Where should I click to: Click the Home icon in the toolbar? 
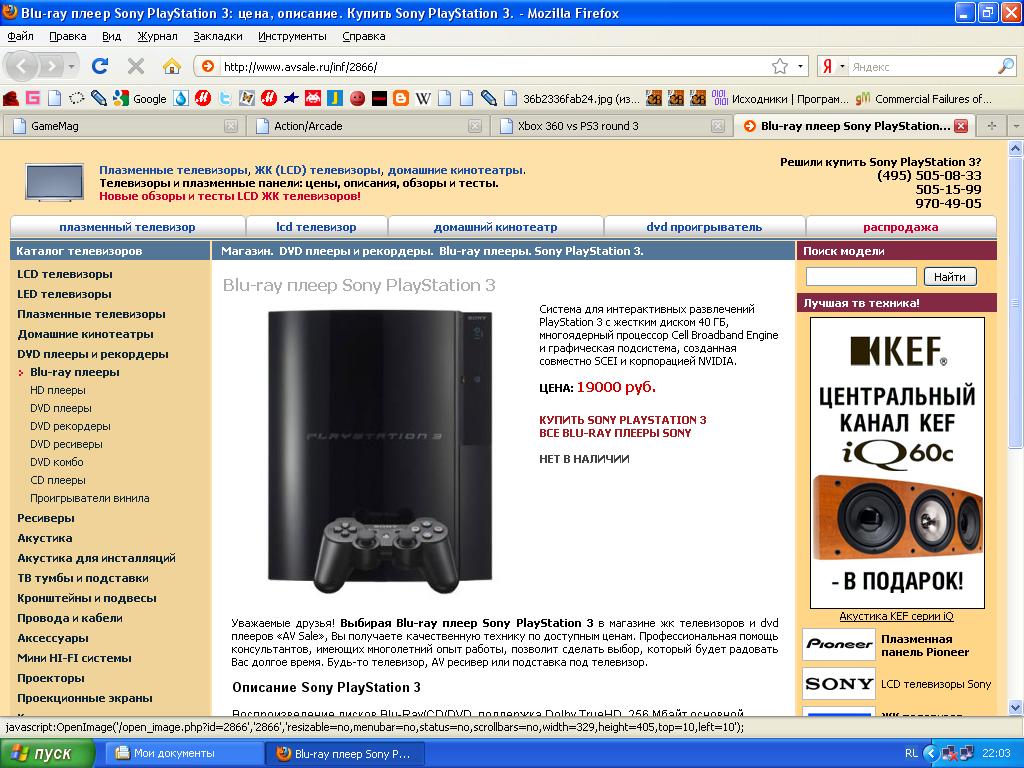(x=172, y=66)
